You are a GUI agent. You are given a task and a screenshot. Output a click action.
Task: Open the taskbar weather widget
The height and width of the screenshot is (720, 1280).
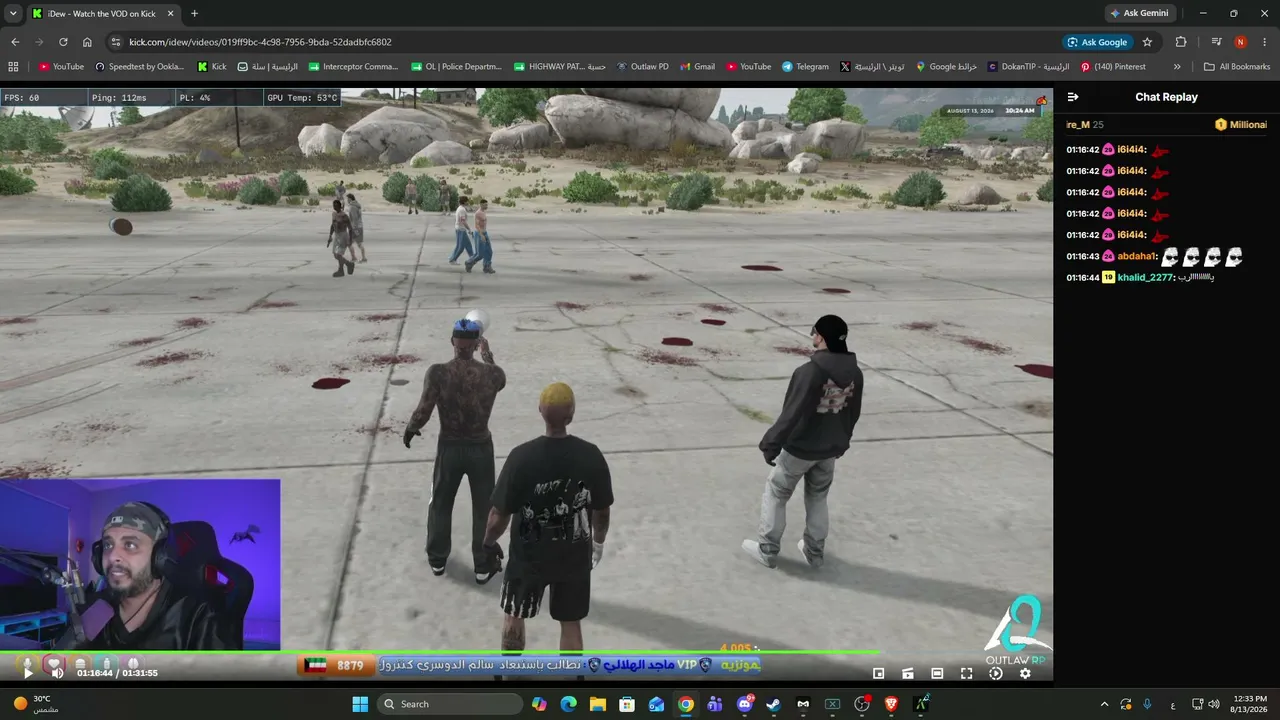[x=36, y=704]
